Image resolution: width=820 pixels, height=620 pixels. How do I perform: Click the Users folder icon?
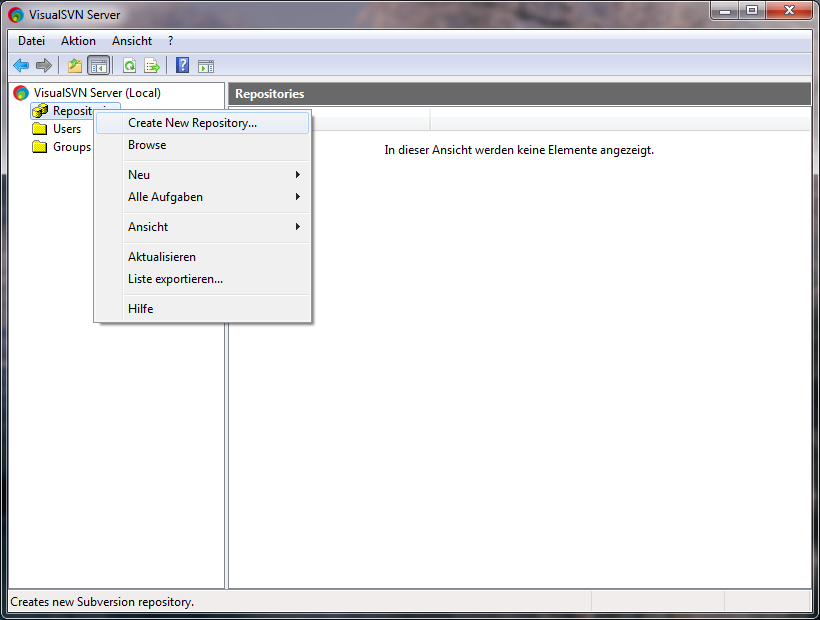[40, 129]
